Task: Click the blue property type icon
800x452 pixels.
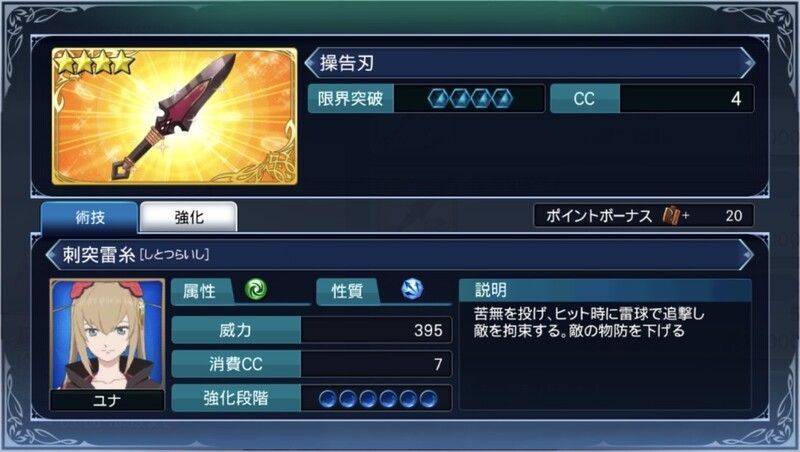Action: (412, 289)
